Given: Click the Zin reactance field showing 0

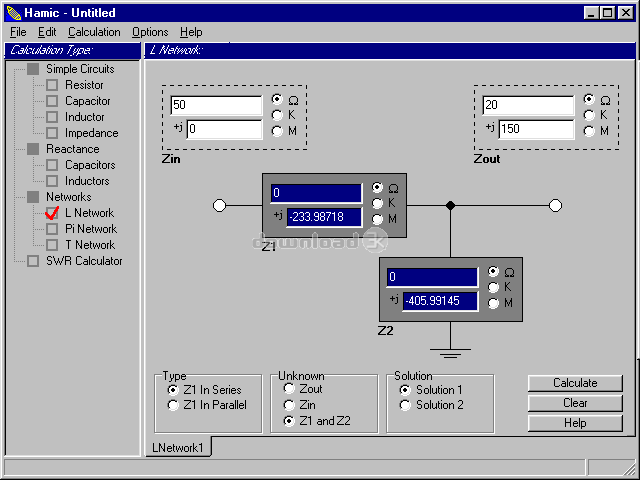Looking at the screenshot, I should pos(224,129).
